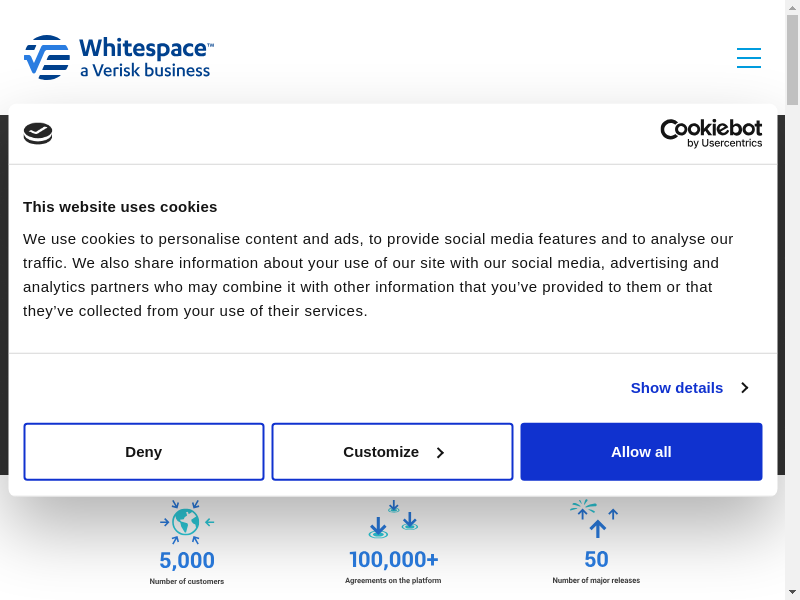
Task: Click the vertical scrollbar thumb
Action: 792,60
